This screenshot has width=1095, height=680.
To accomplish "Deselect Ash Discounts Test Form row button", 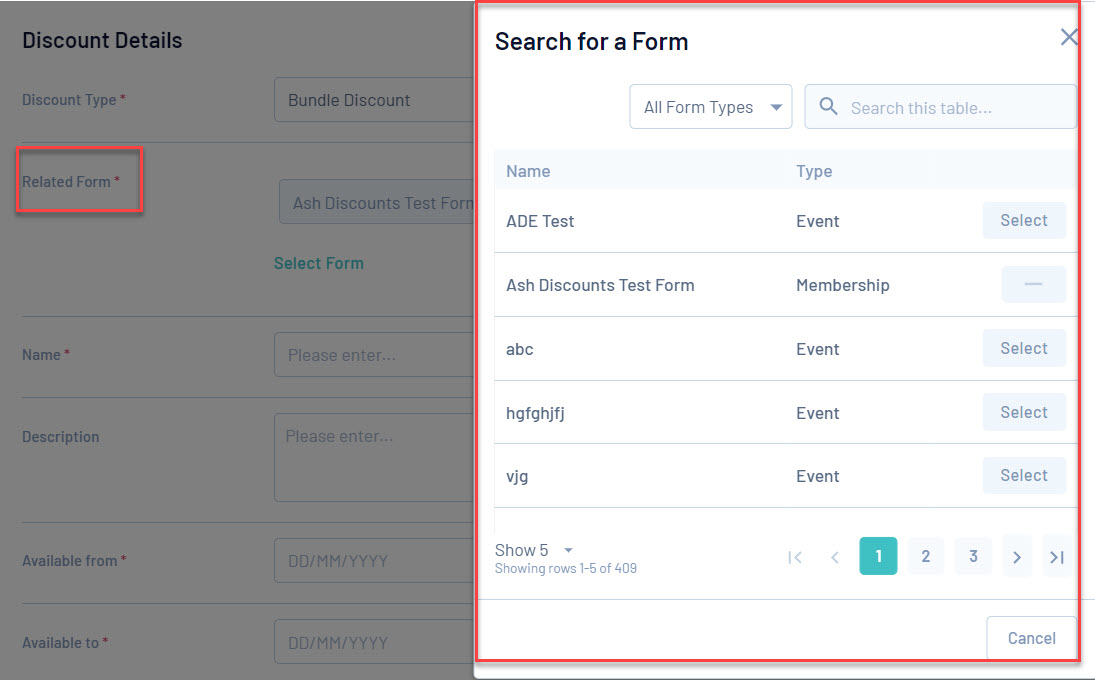I will tap(1033, 285).
